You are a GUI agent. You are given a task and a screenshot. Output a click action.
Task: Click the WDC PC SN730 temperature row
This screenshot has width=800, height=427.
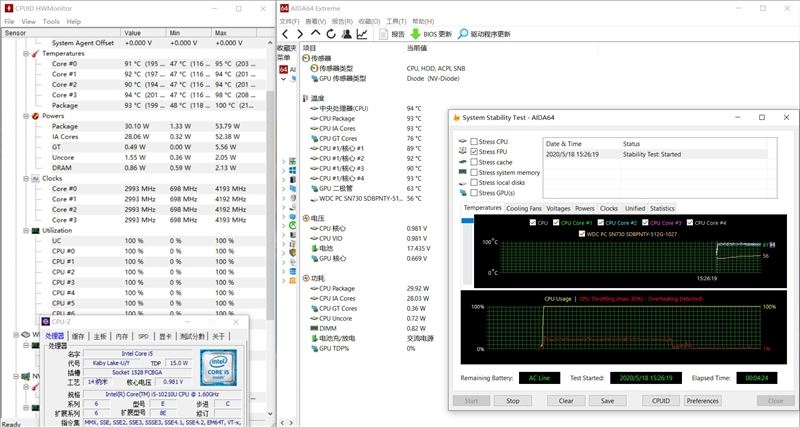tap(365, 198)
